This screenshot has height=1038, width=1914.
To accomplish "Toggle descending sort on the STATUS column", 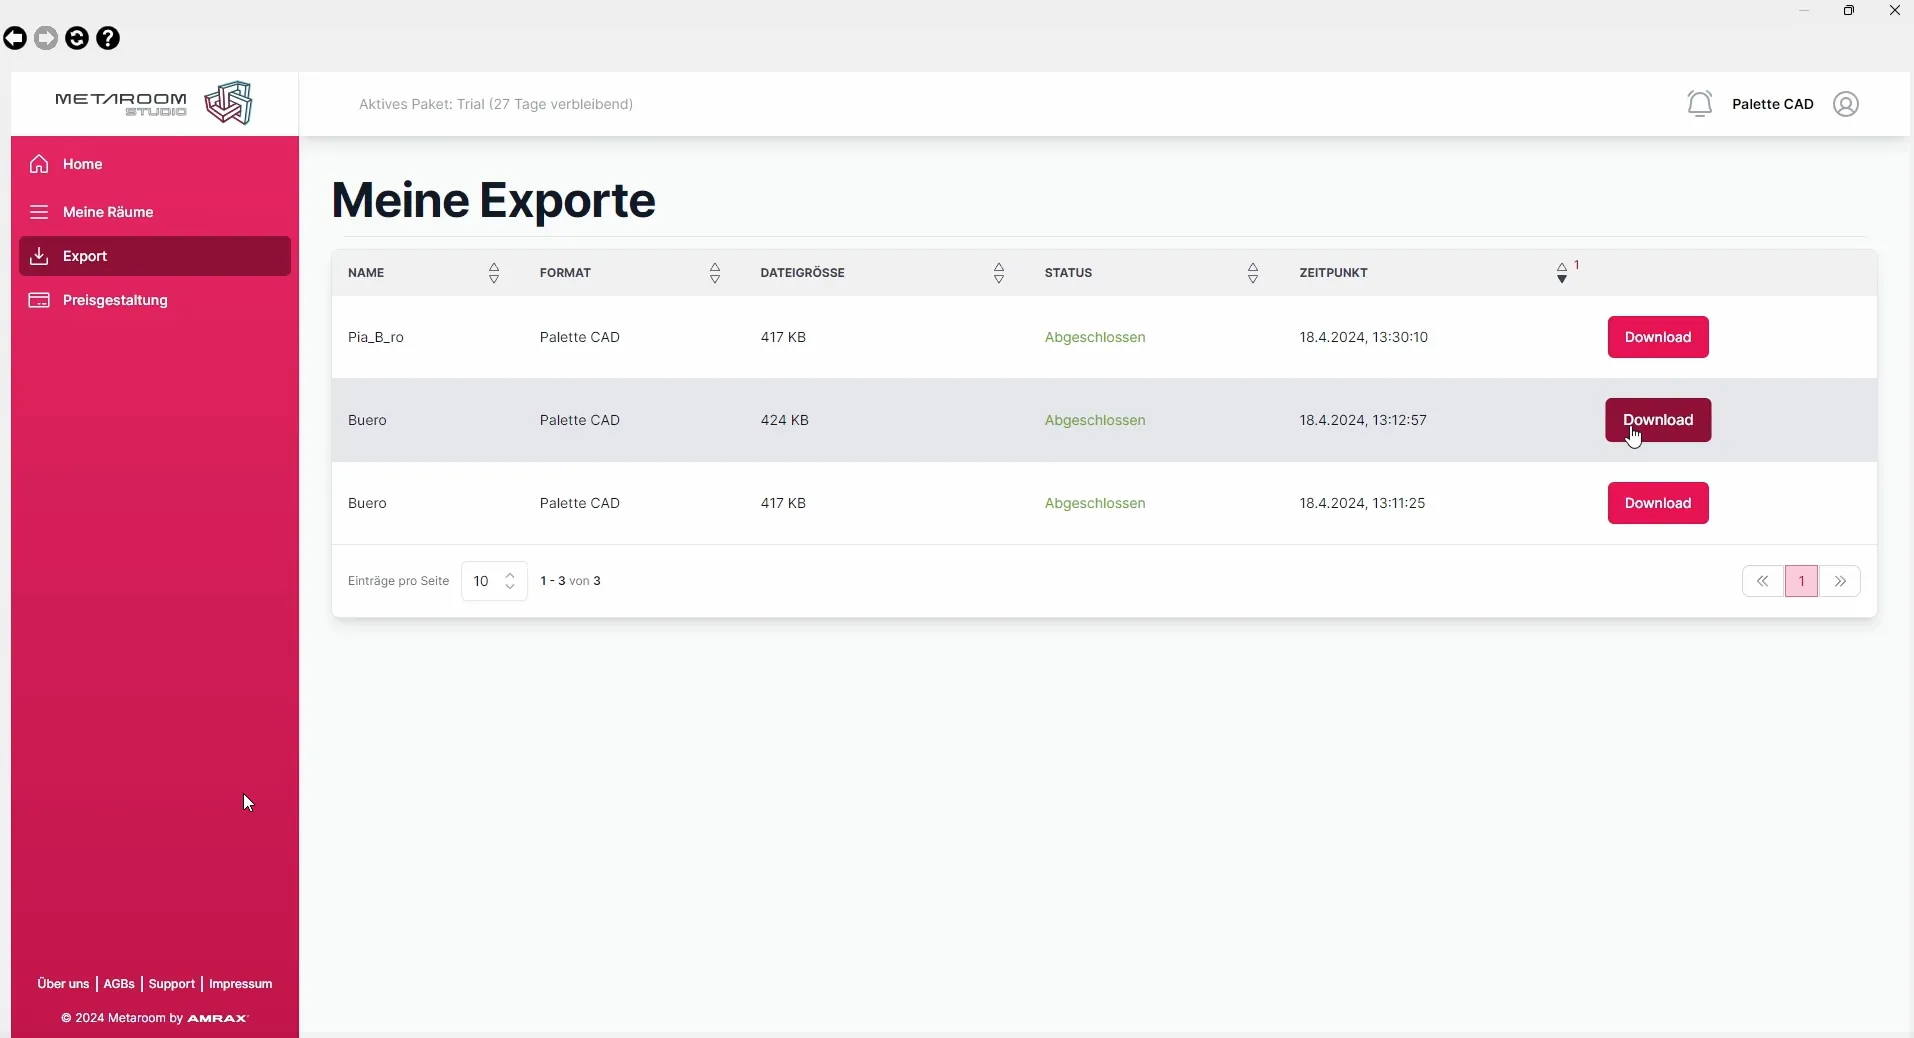I will 1253,279.
